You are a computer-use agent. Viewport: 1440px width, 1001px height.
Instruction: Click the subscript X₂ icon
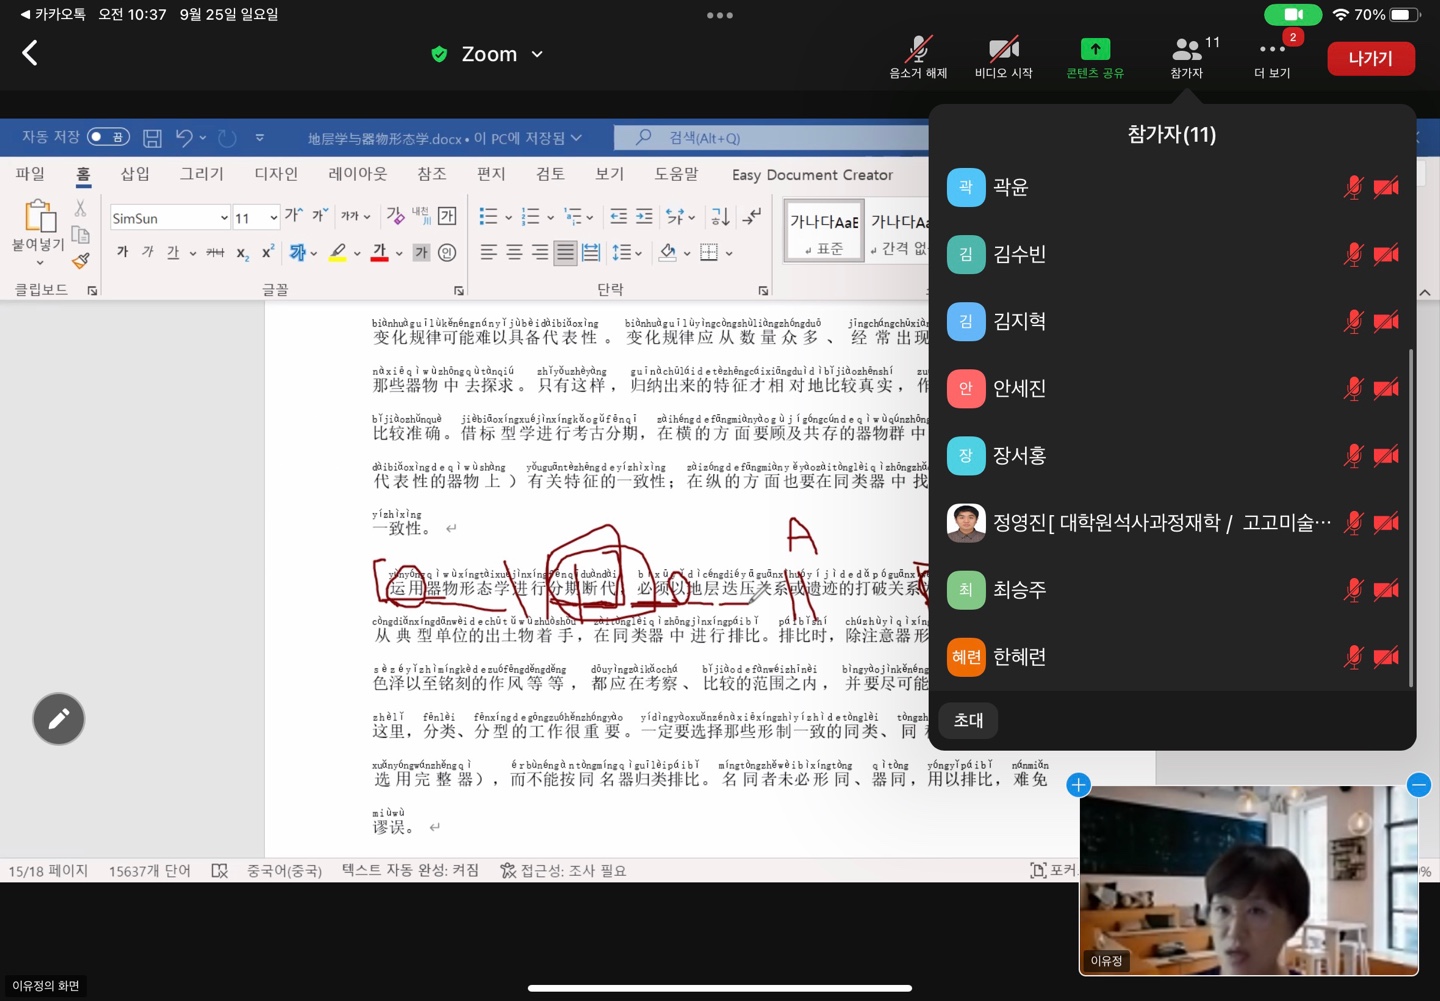click(x=242, y=254)
